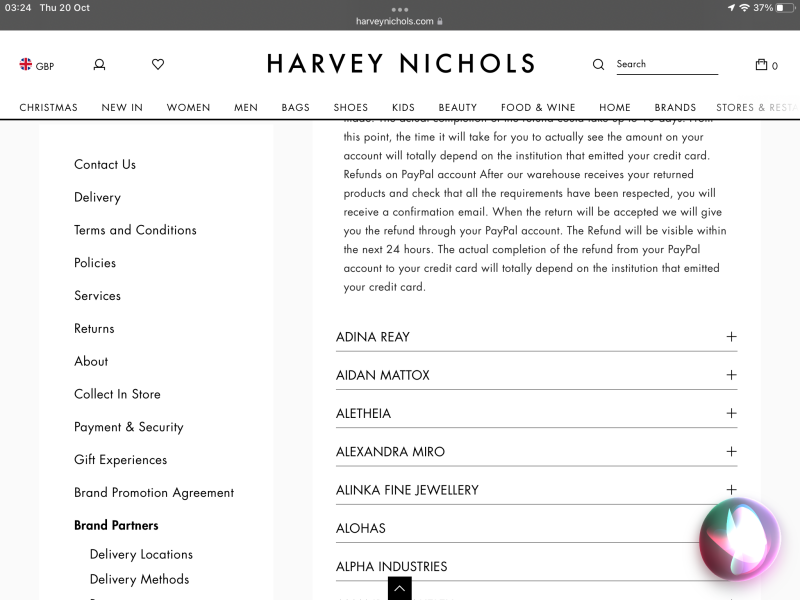Open the Delivery sidebar link
The image size is (800, 600).
coord(97,197)
